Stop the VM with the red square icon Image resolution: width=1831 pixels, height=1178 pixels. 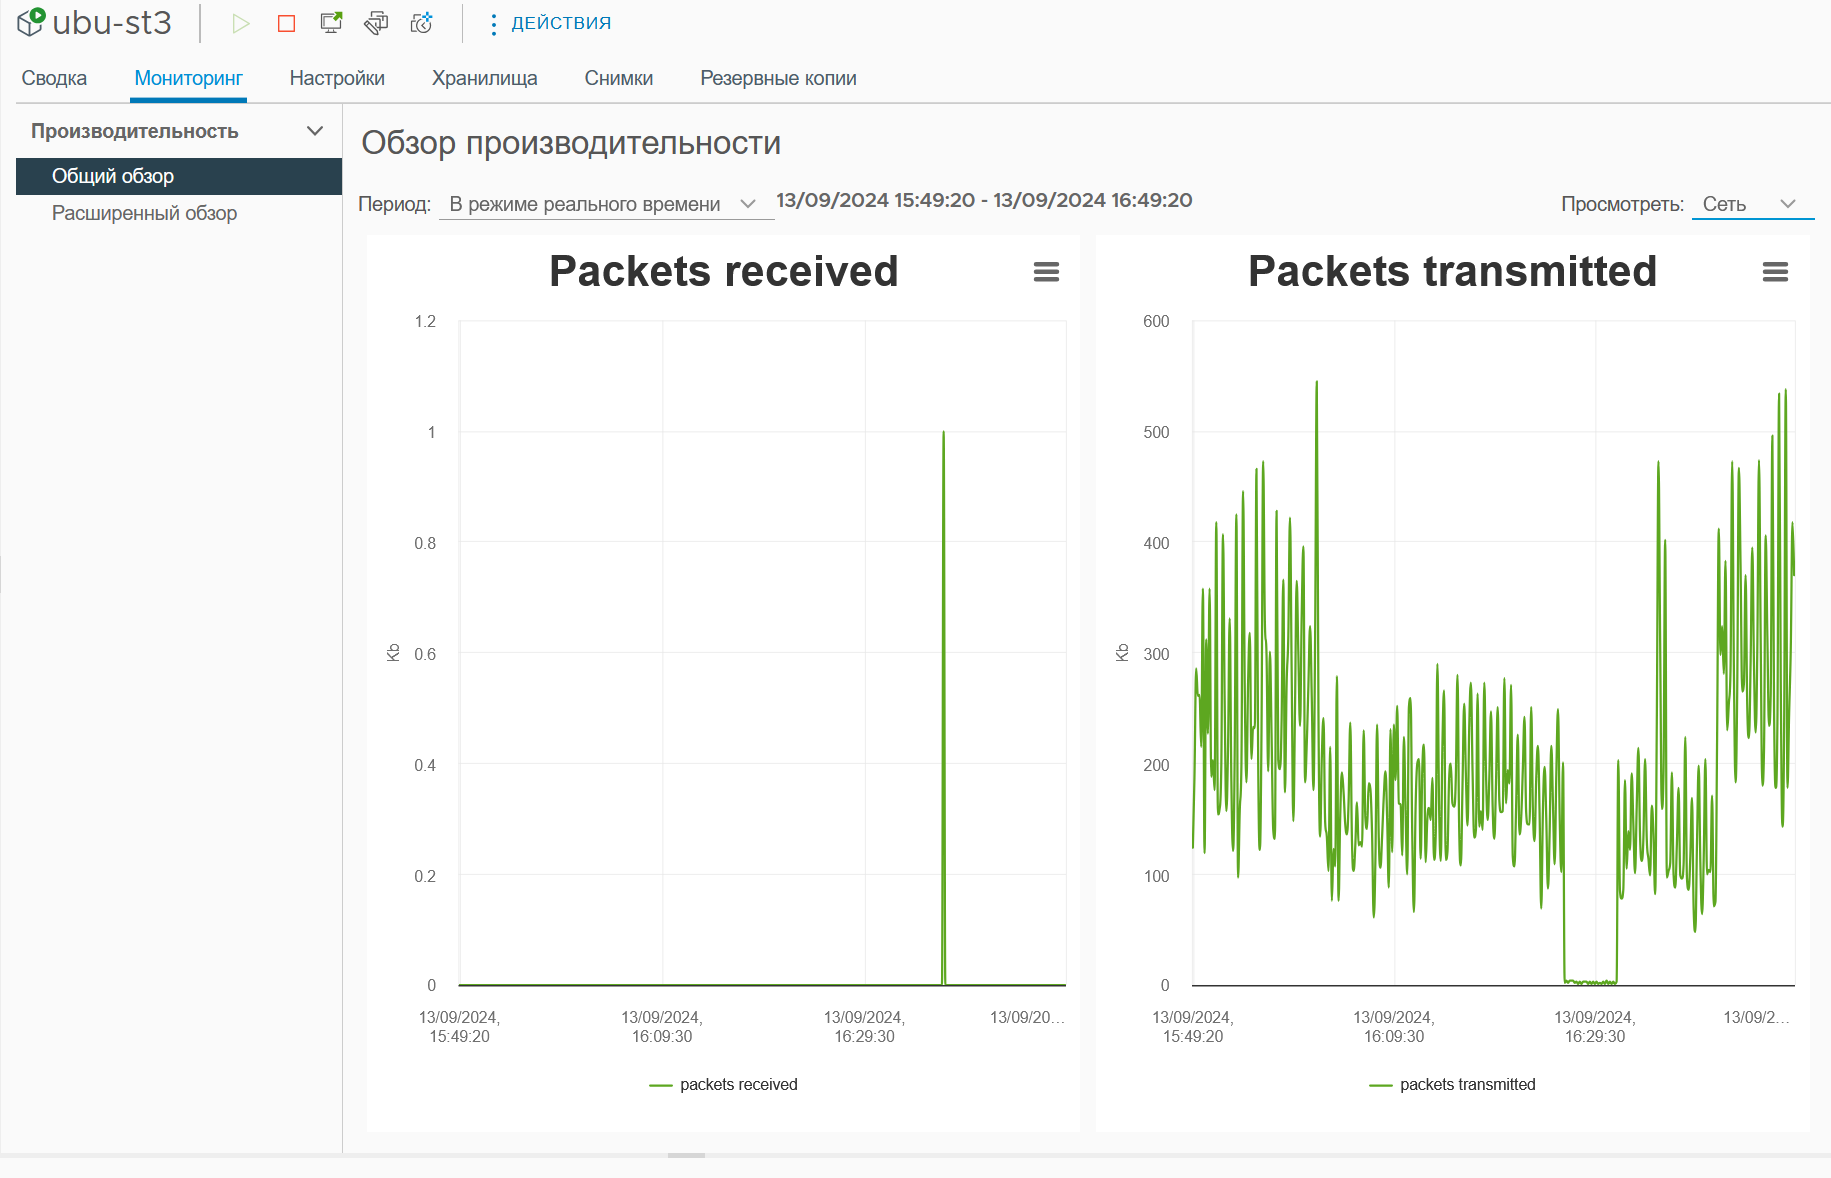tap(286, 23)
